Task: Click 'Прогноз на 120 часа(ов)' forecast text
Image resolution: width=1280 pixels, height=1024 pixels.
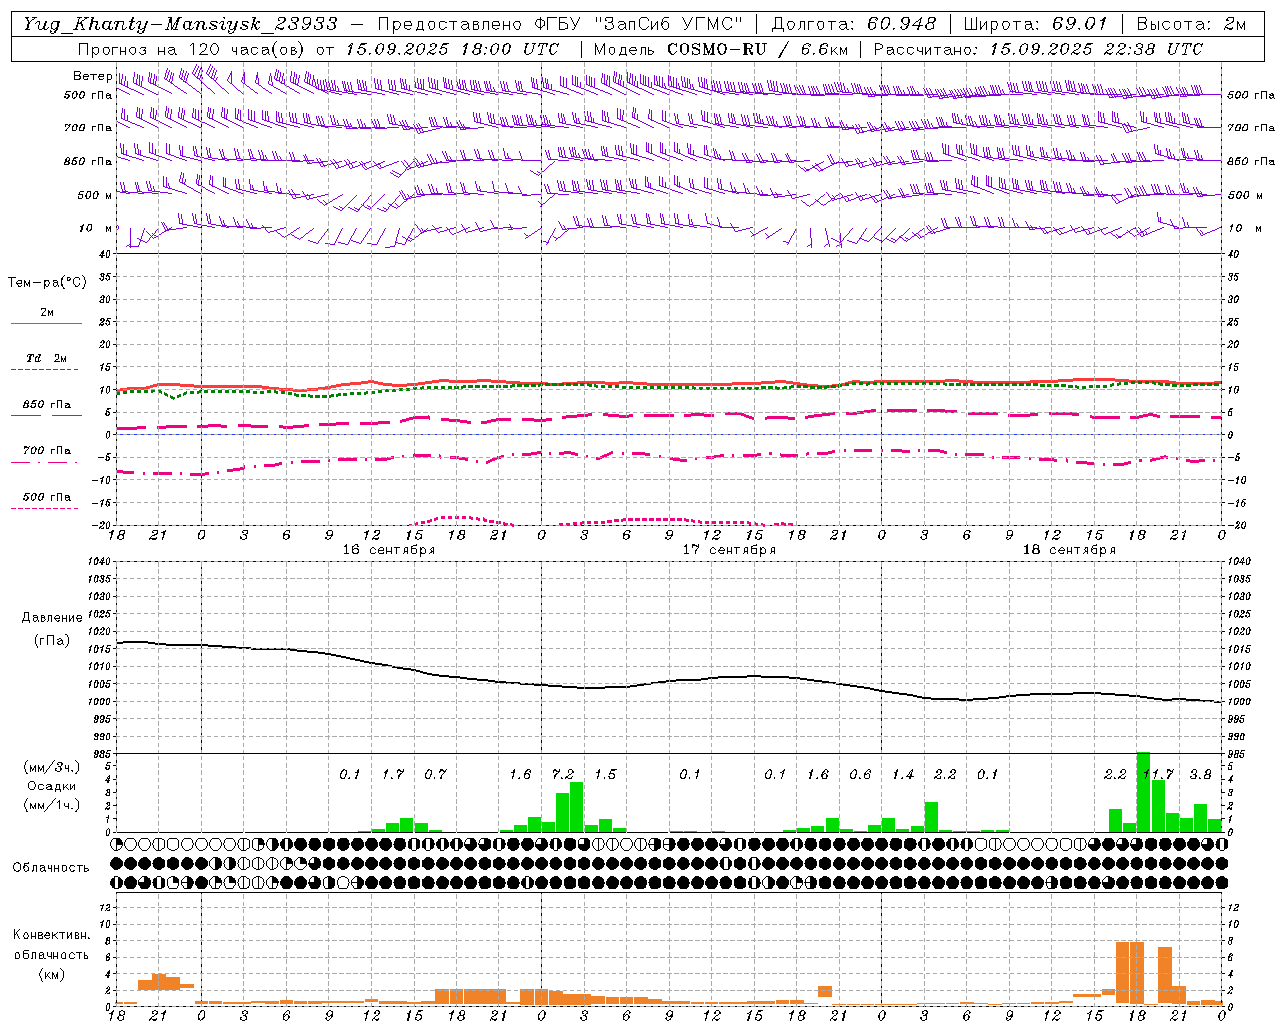Action: click(x=192, y=49)
